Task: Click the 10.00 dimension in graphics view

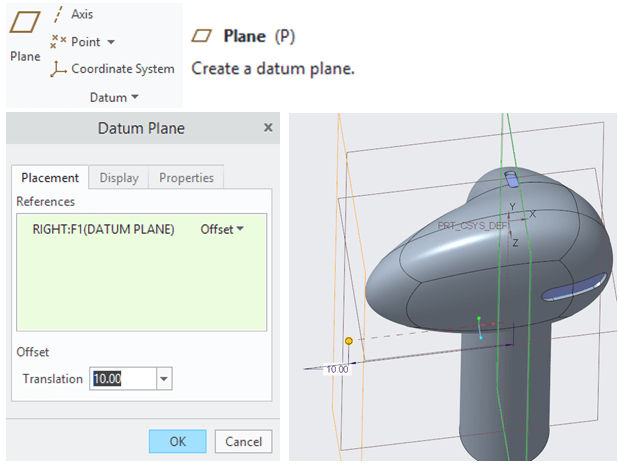Action: point(338,369)
